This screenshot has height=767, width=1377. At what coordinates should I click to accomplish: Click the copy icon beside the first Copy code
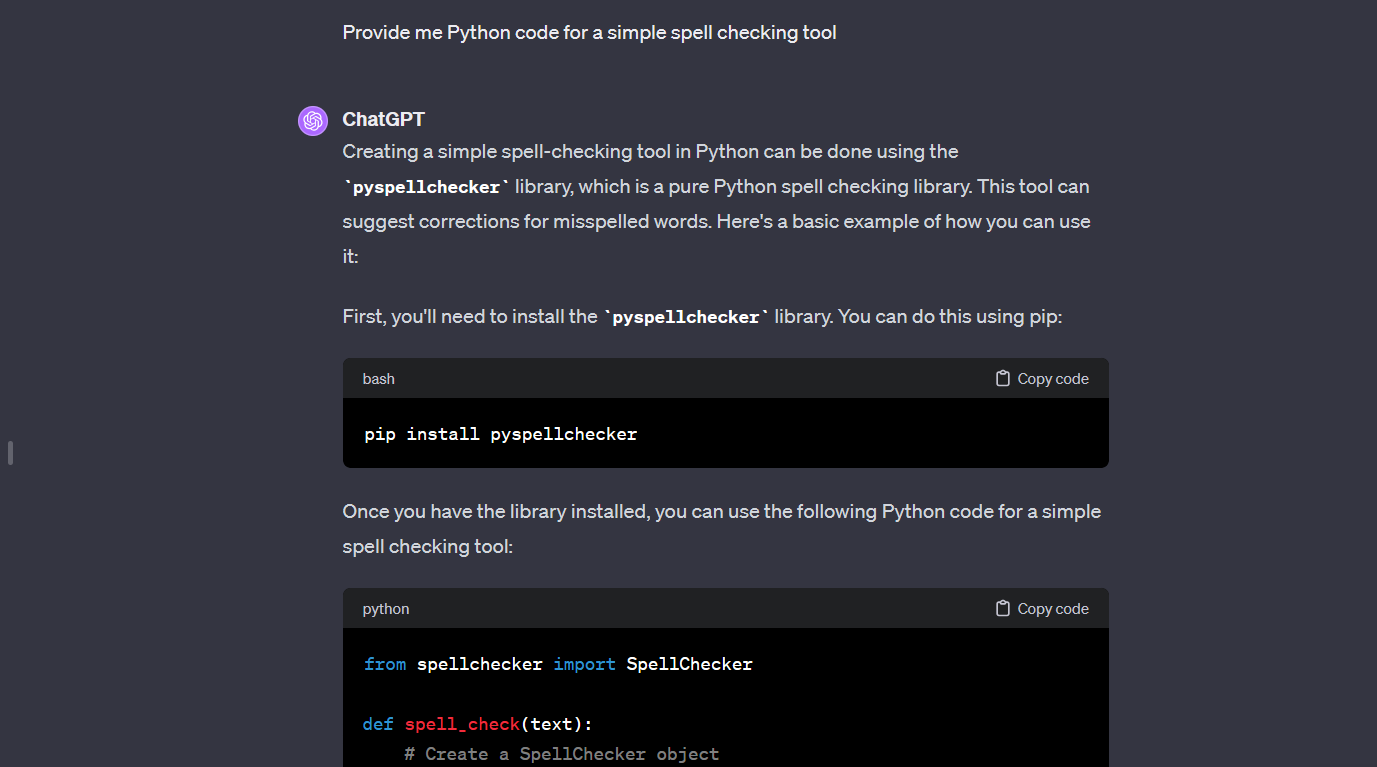click(x=1001, y=378)
